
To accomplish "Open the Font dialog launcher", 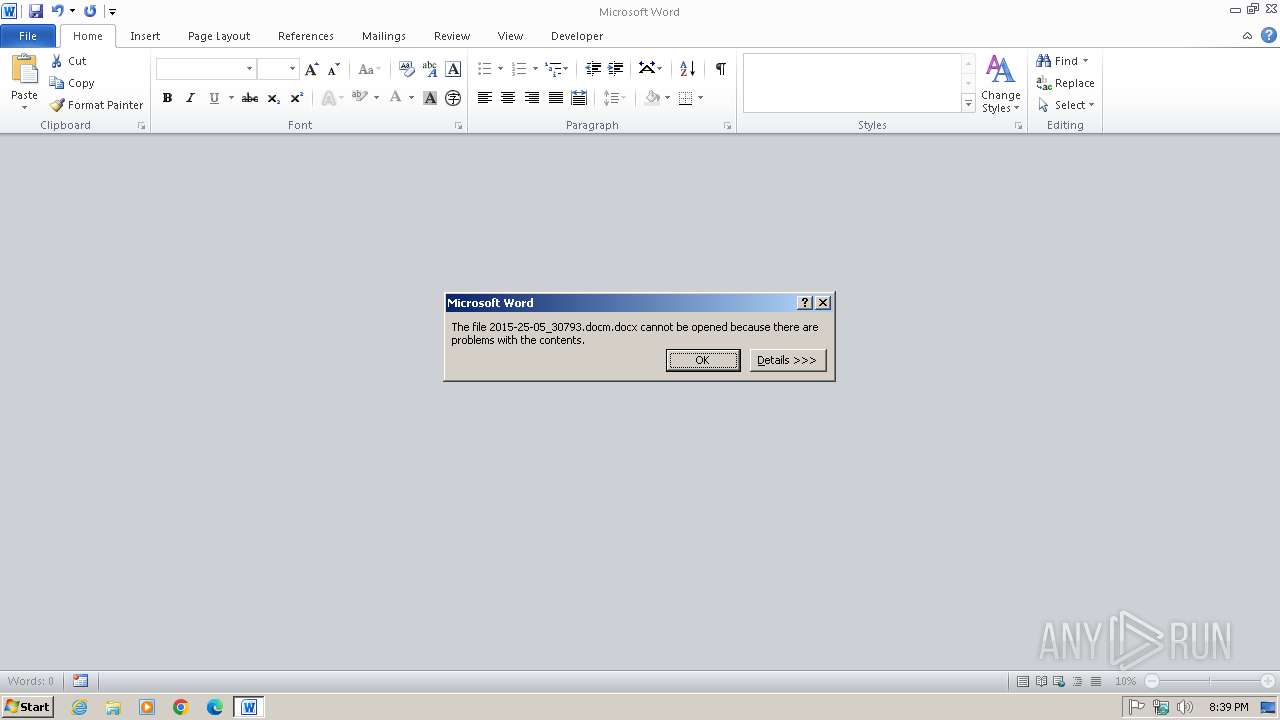I will (459, 126).
